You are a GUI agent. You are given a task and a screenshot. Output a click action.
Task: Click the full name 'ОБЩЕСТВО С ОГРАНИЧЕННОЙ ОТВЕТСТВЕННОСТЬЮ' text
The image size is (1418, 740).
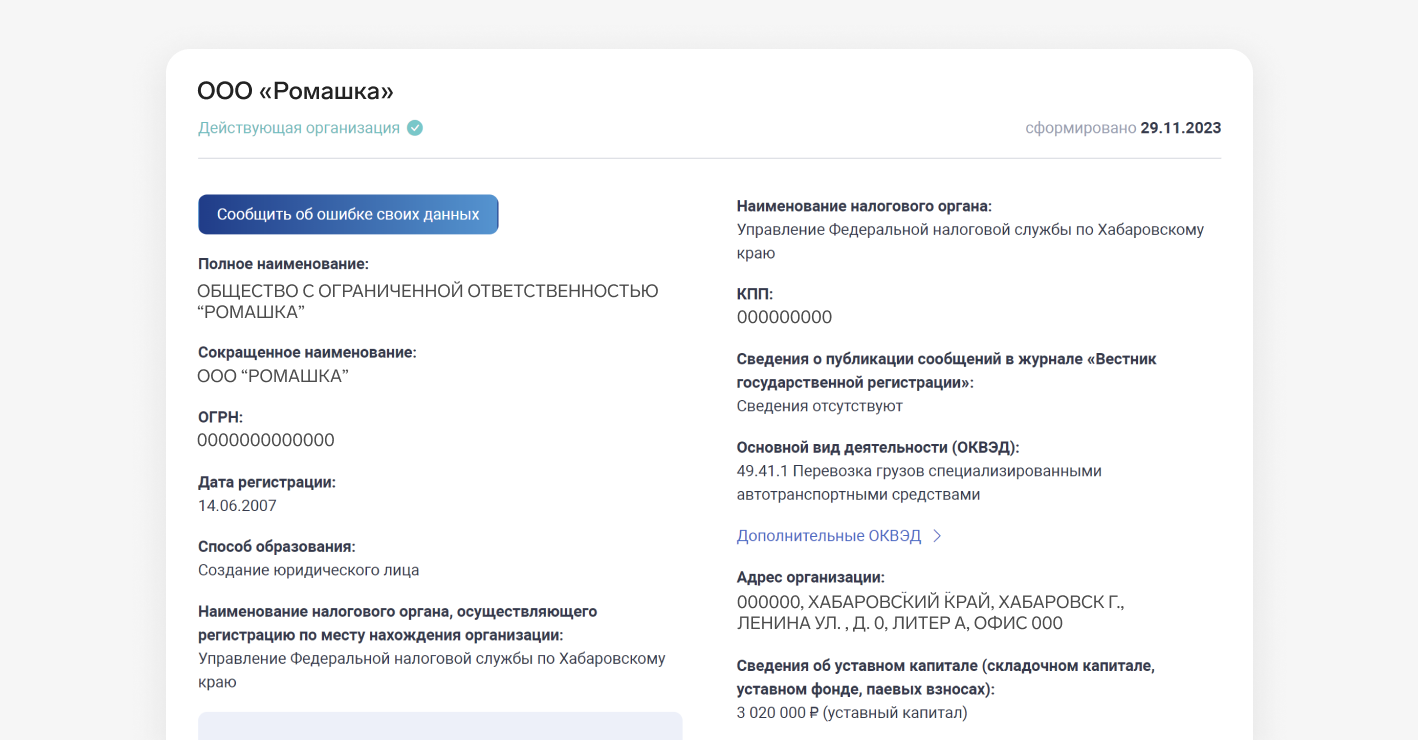coord(427,292)
